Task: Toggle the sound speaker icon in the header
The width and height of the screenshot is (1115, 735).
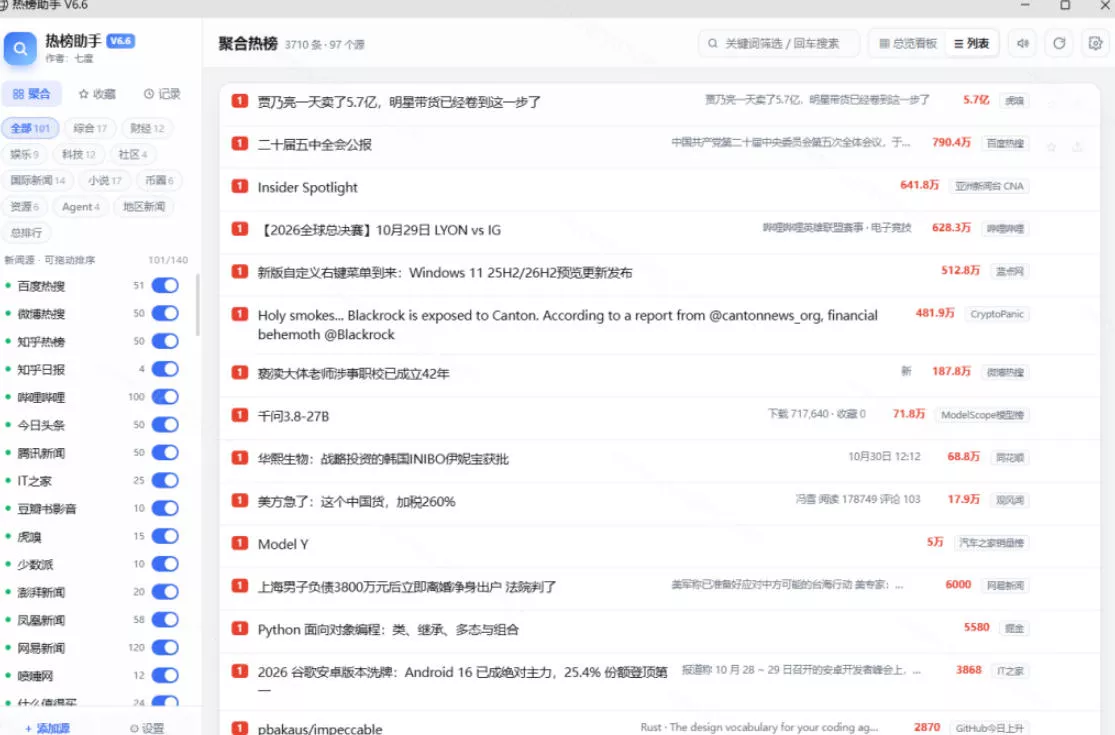Action: click(1023, 43)
